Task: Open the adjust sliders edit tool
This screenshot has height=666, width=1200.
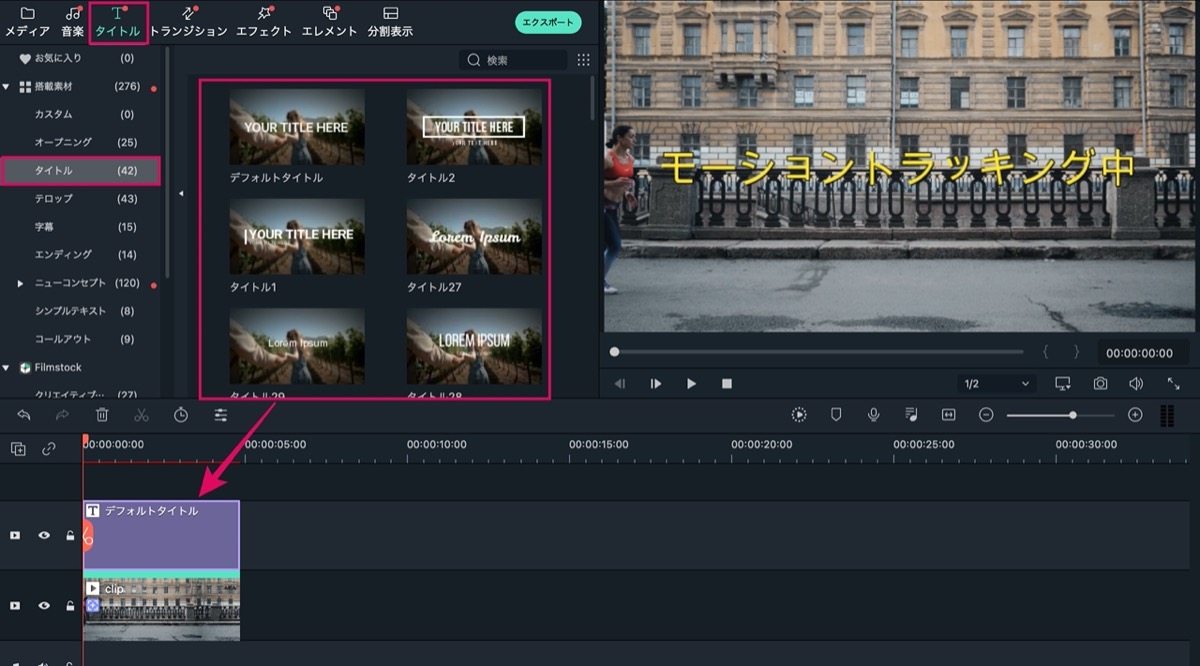Action: [x=221, y=415]
